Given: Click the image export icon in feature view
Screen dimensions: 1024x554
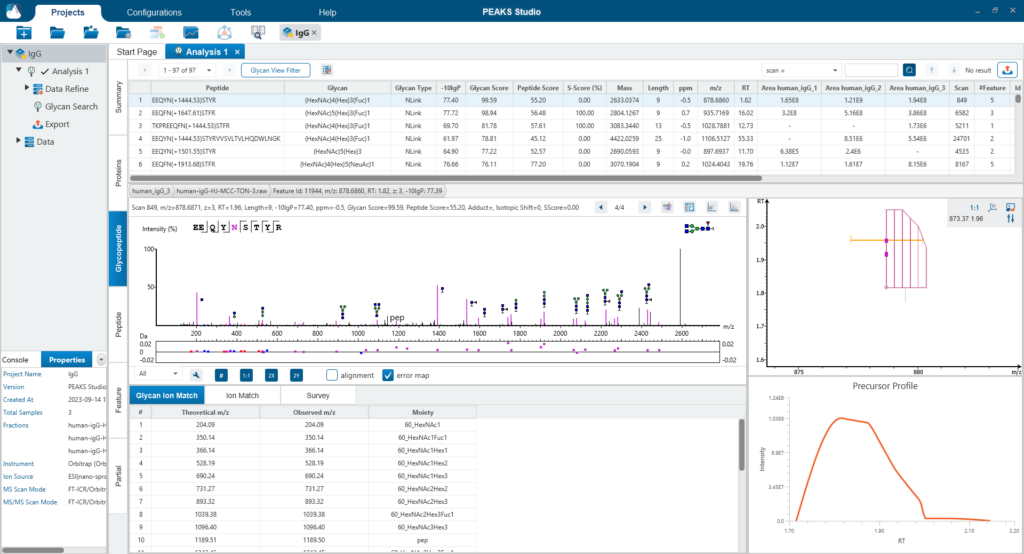Looking at the screenshot, I should coord(1010,207).
